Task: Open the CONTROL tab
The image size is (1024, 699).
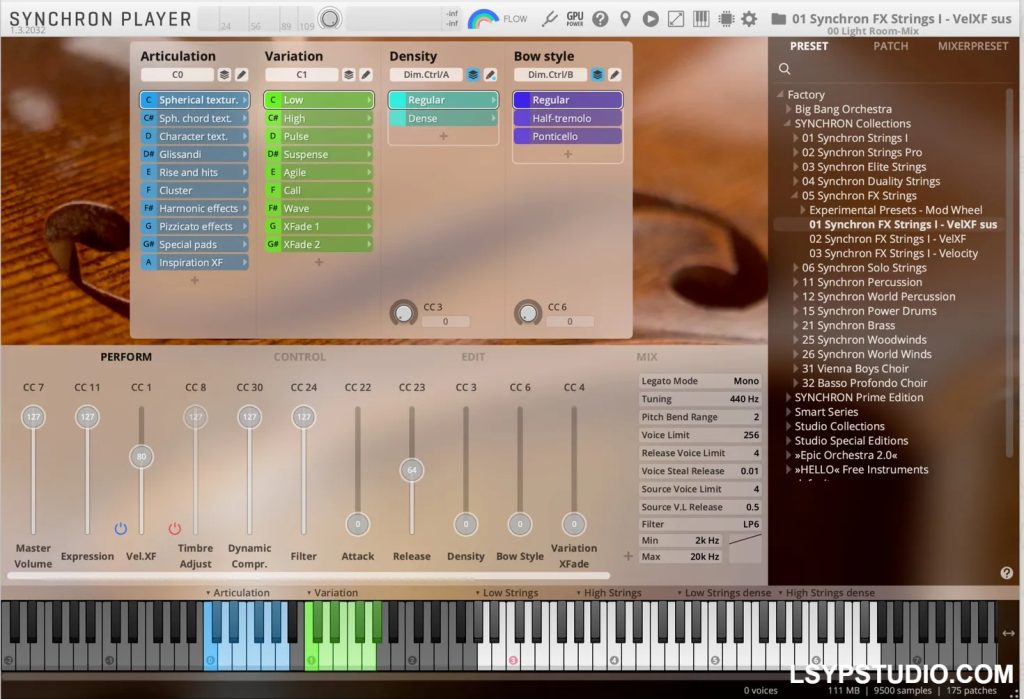Action: [x=299, y=357]
